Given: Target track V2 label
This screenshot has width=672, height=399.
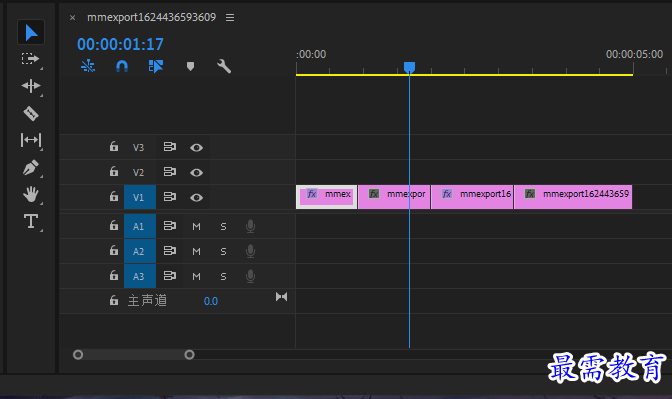Looking at the screenshot, I should pyautogui.click(x=138, y=172).
